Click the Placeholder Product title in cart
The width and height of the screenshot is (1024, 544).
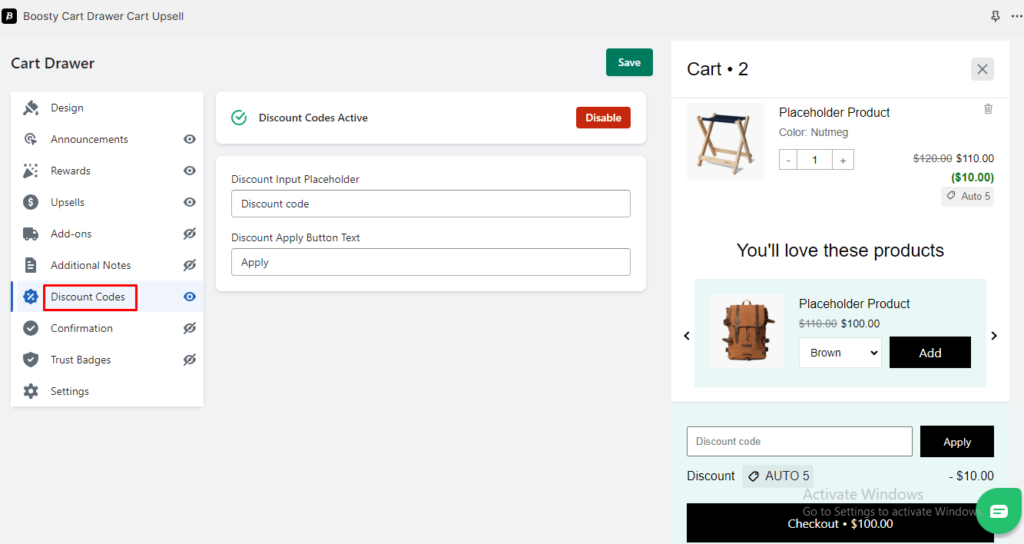[x=834, y=112]
